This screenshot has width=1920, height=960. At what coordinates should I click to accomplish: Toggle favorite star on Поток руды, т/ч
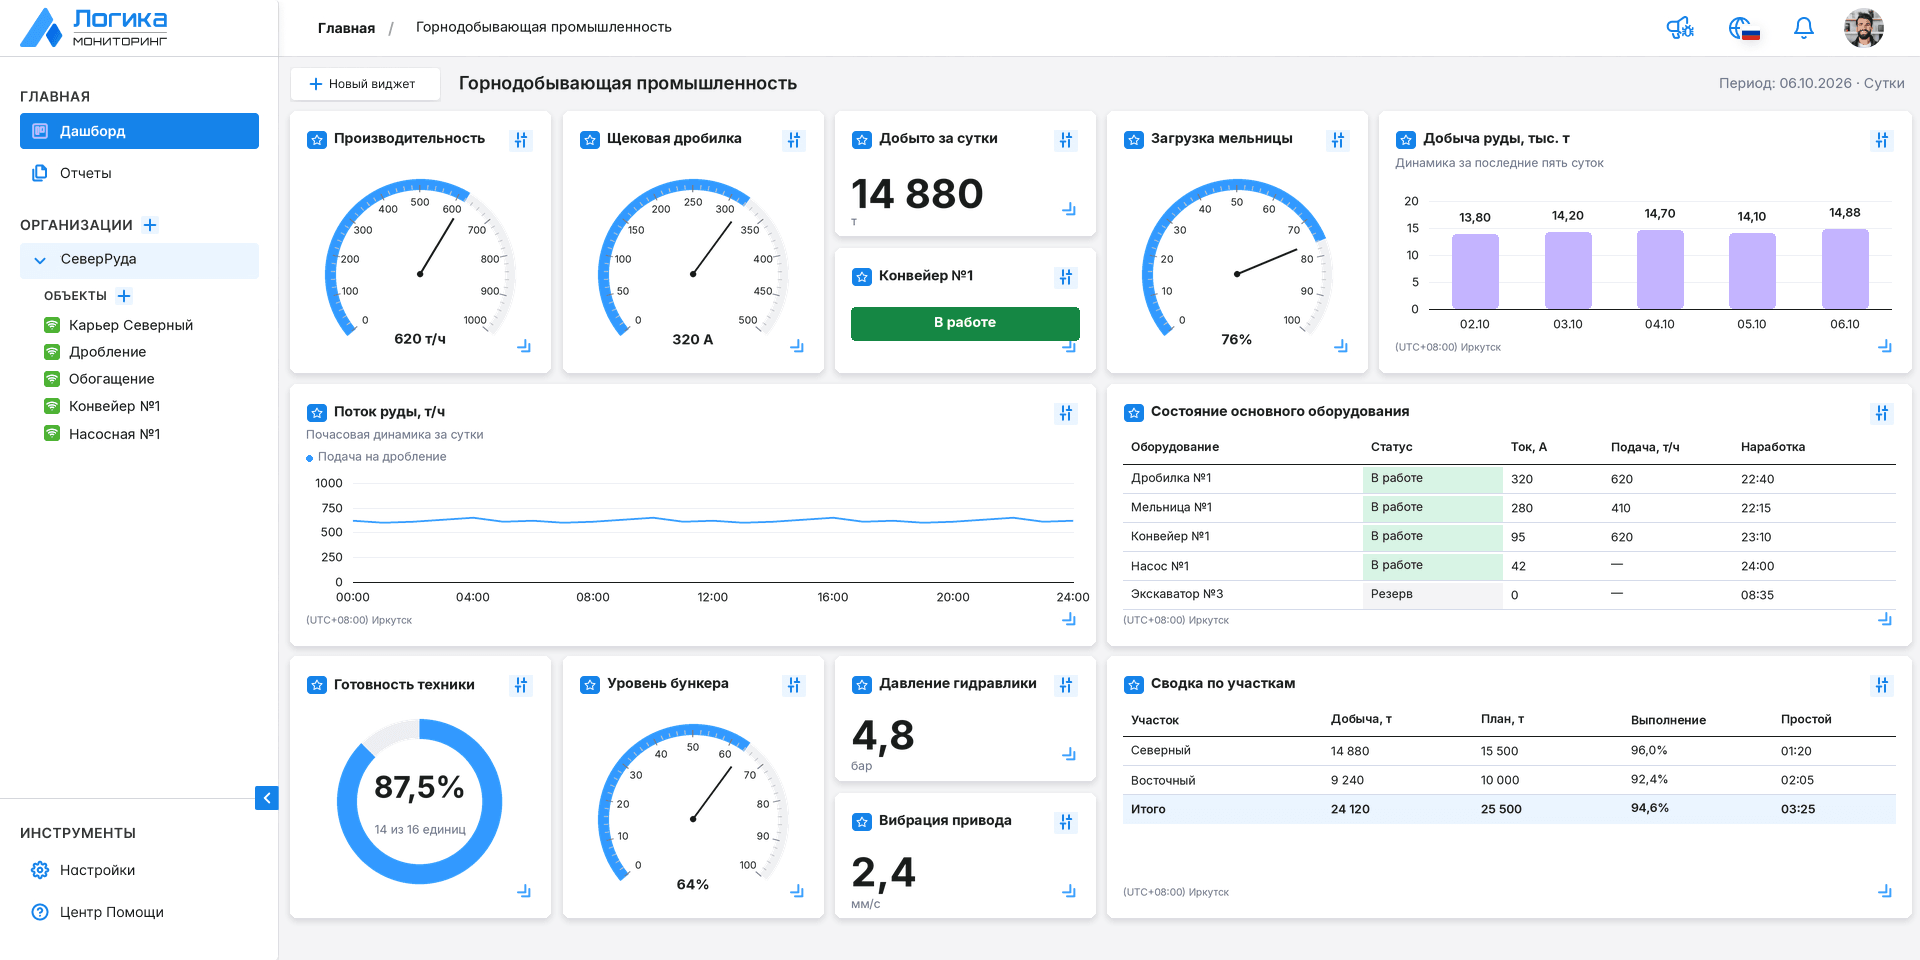click(317, 413)
